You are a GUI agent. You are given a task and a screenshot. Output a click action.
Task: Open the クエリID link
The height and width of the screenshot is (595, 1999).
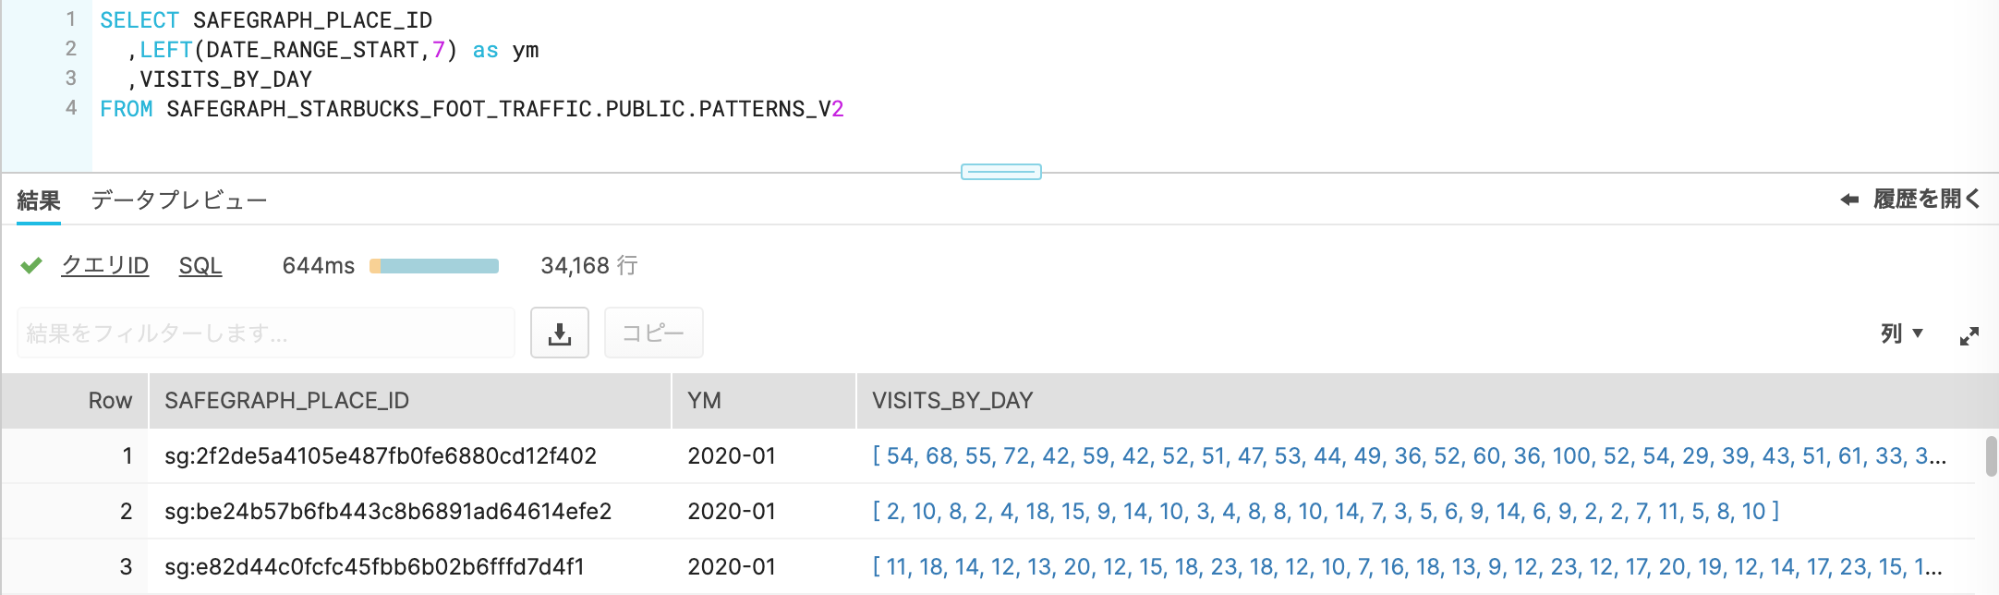(105, 265)
